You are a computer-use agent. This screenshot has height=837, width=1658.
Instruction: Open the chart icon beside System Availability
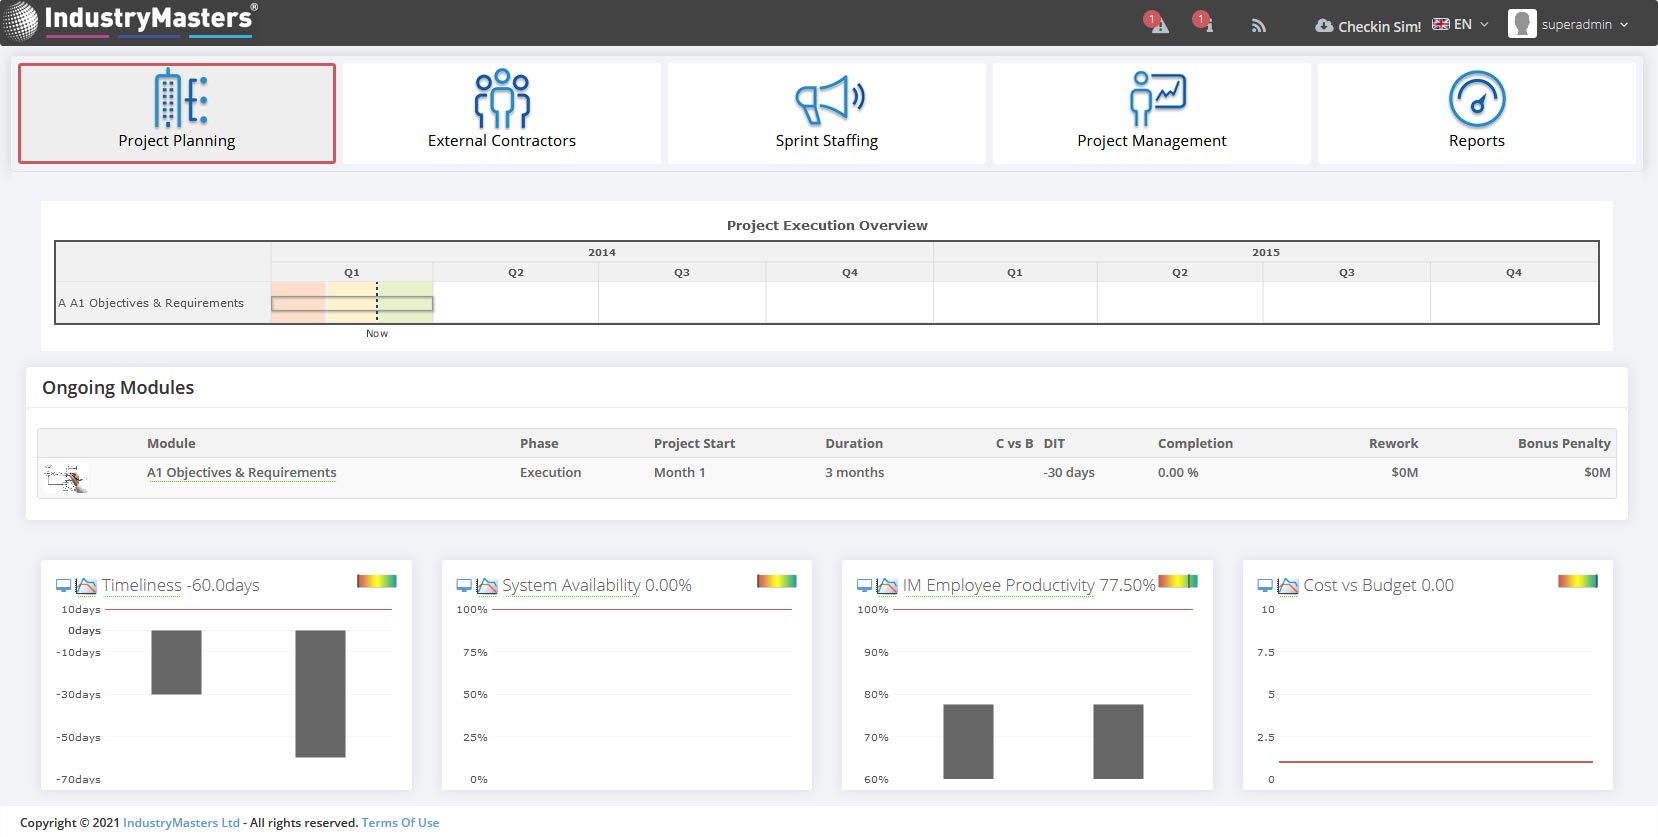tap(487, 586)
